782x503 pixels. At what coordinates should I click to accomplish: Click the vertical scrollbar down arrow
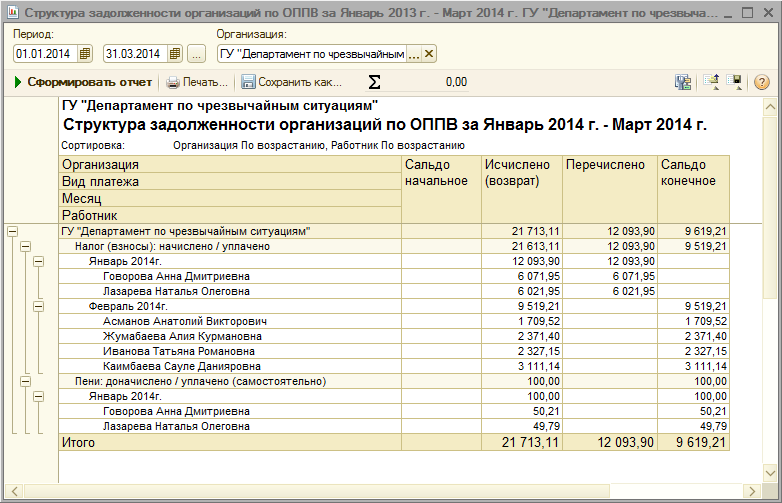point(771,478)
